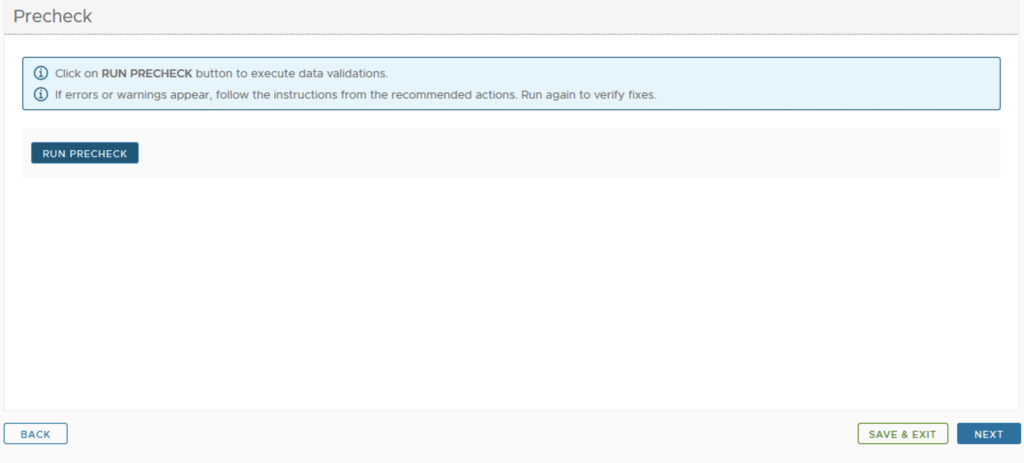Go back using the BACK button
Screen dimensions: 1024x463
pos(35,434)
